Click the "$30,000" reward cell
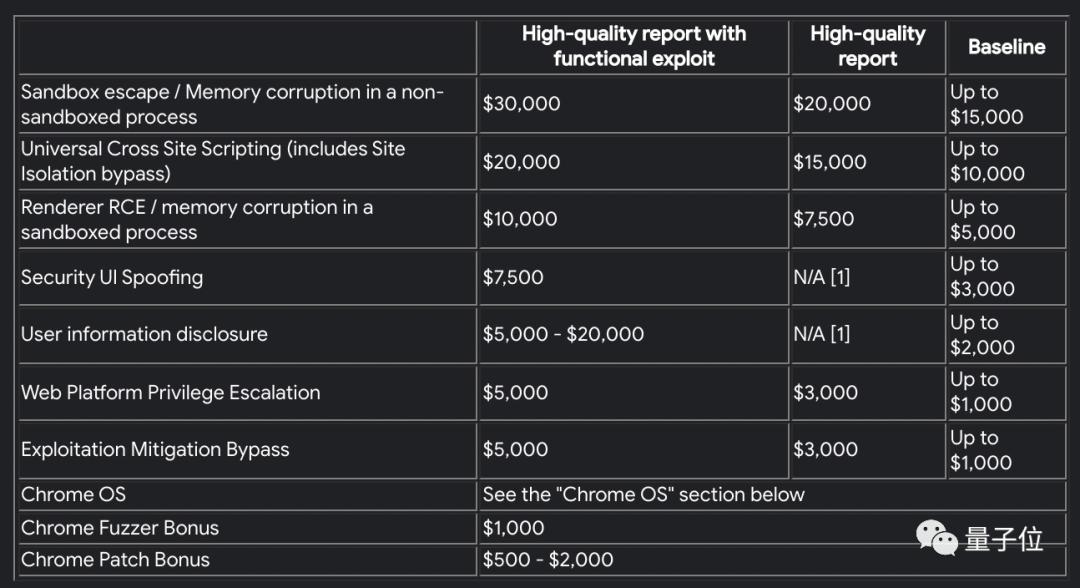This screenshot has width=1080, height=588. 522,104
